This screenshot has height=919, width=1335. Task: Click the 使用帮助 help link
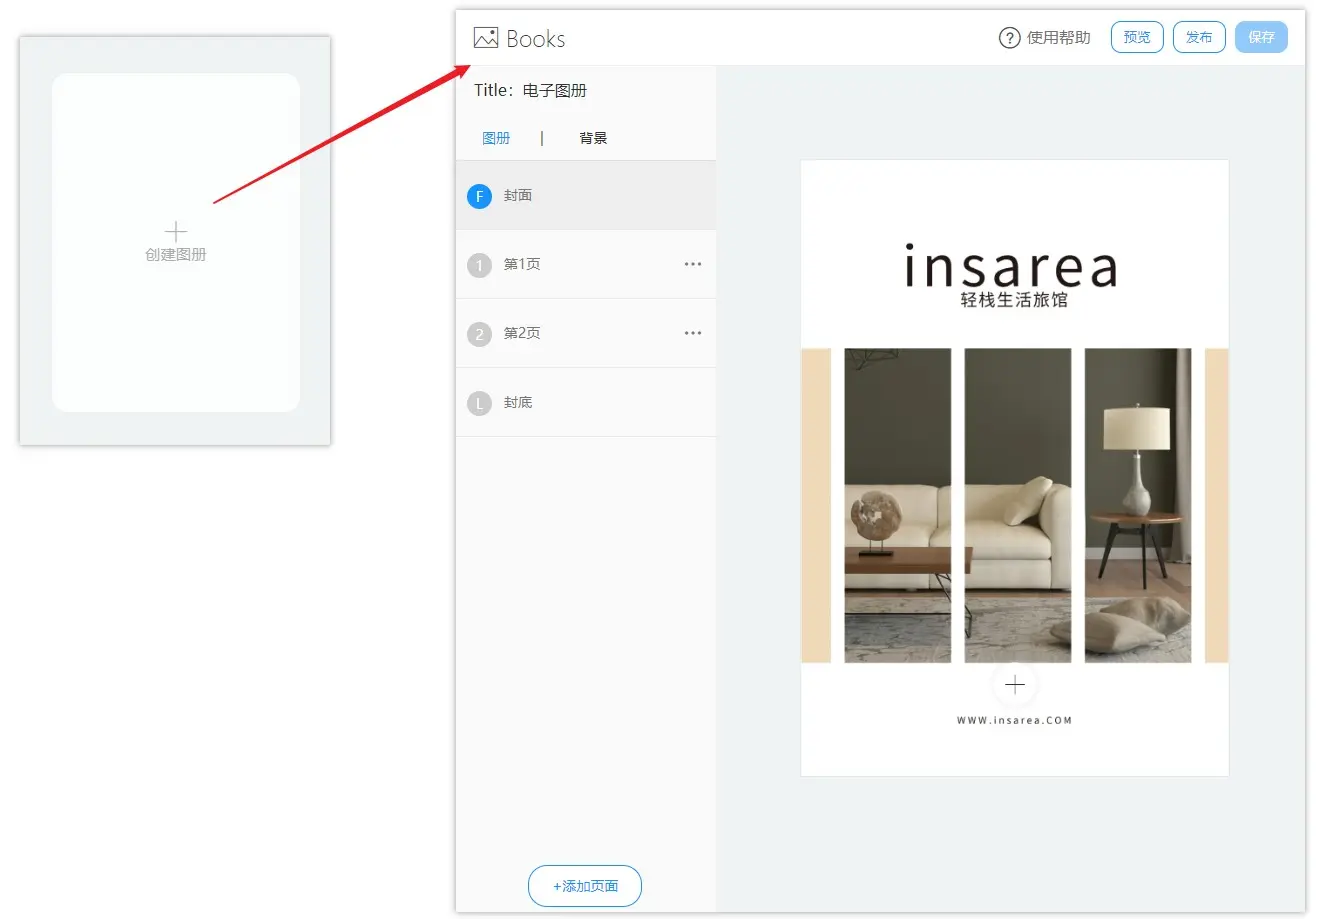(1058, 38)
